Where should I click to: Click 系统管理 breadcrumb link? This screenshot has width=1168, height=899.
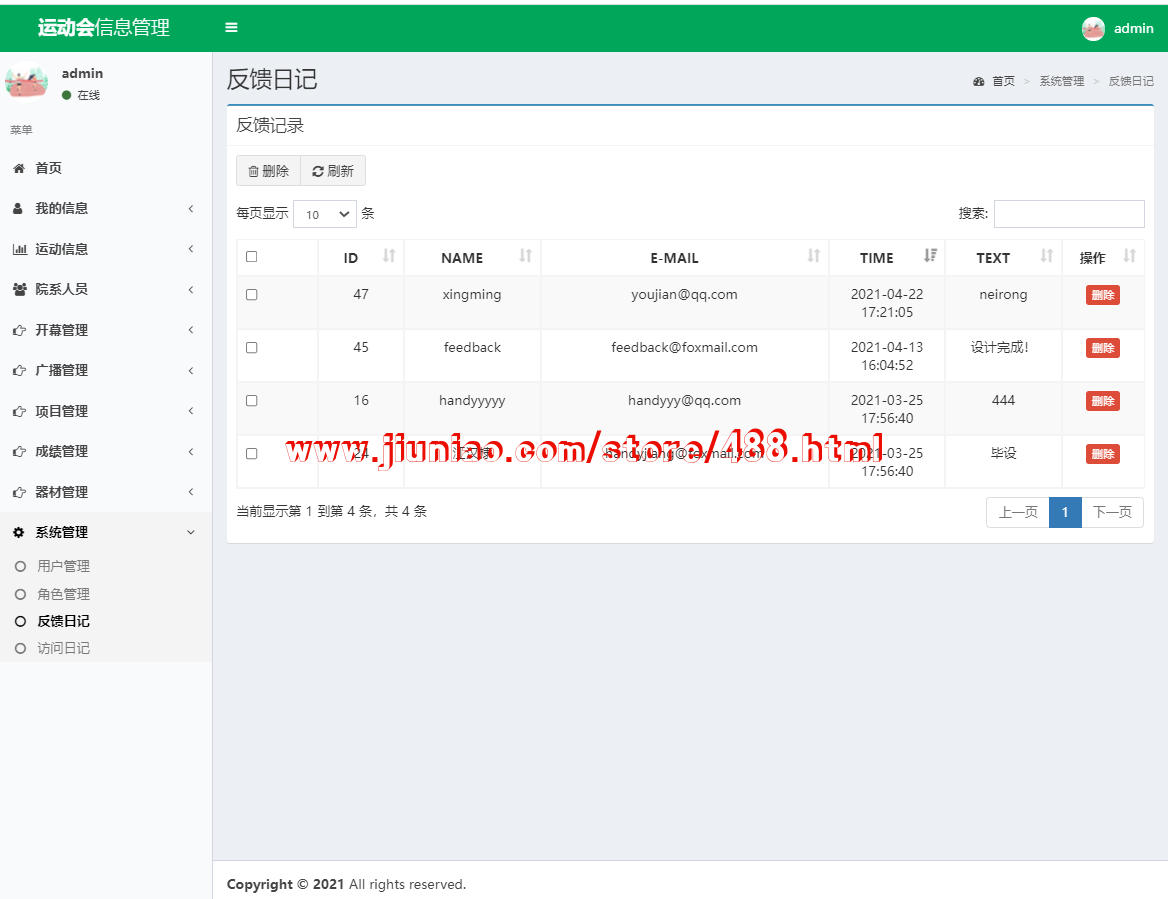coord(1061,81)
